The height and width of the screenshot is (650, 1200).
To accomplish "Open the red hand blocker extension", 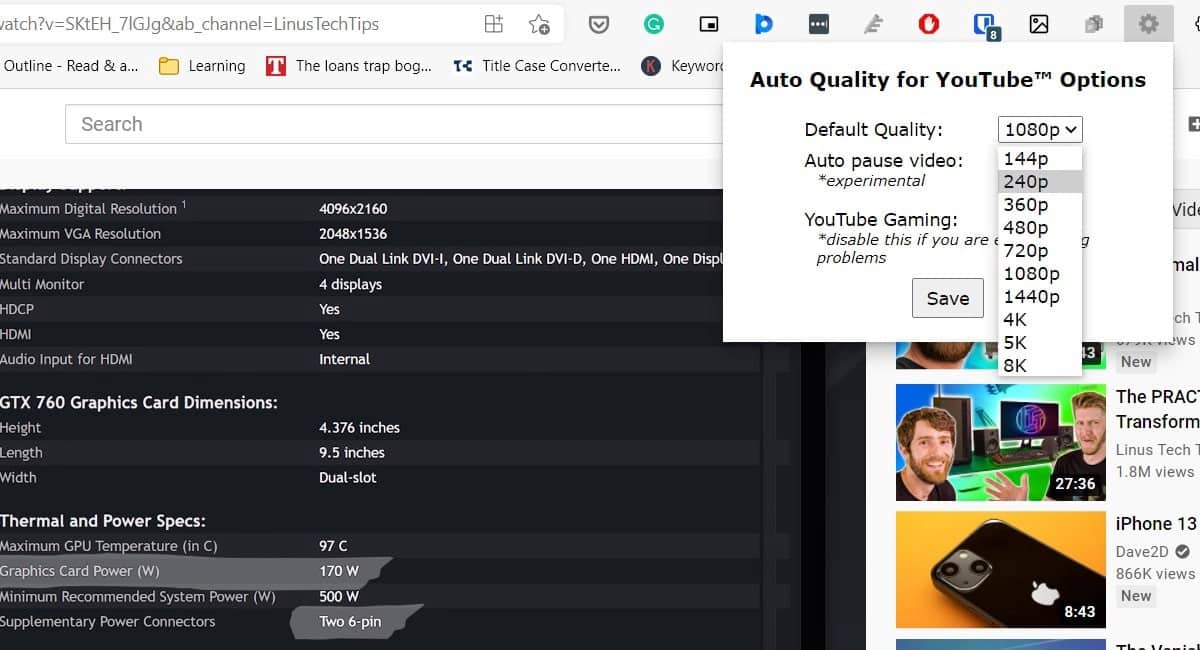I will pos(929,24).
